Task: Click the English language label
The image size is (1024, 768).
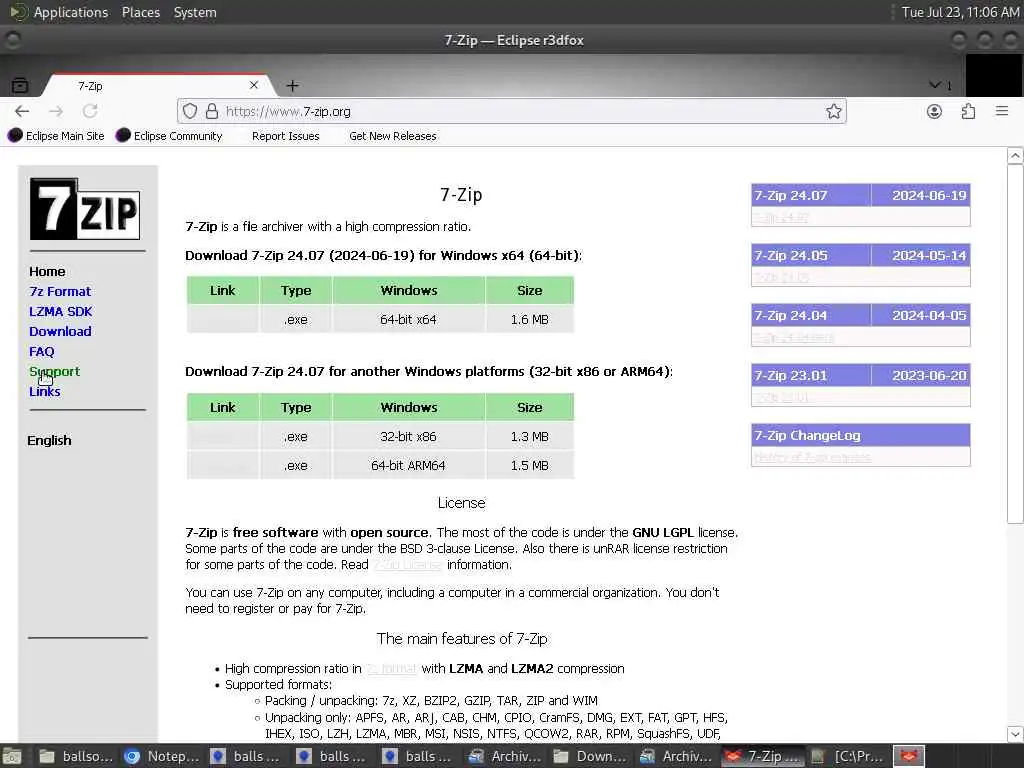Action: pyautogui.click(x=50, y=440)
